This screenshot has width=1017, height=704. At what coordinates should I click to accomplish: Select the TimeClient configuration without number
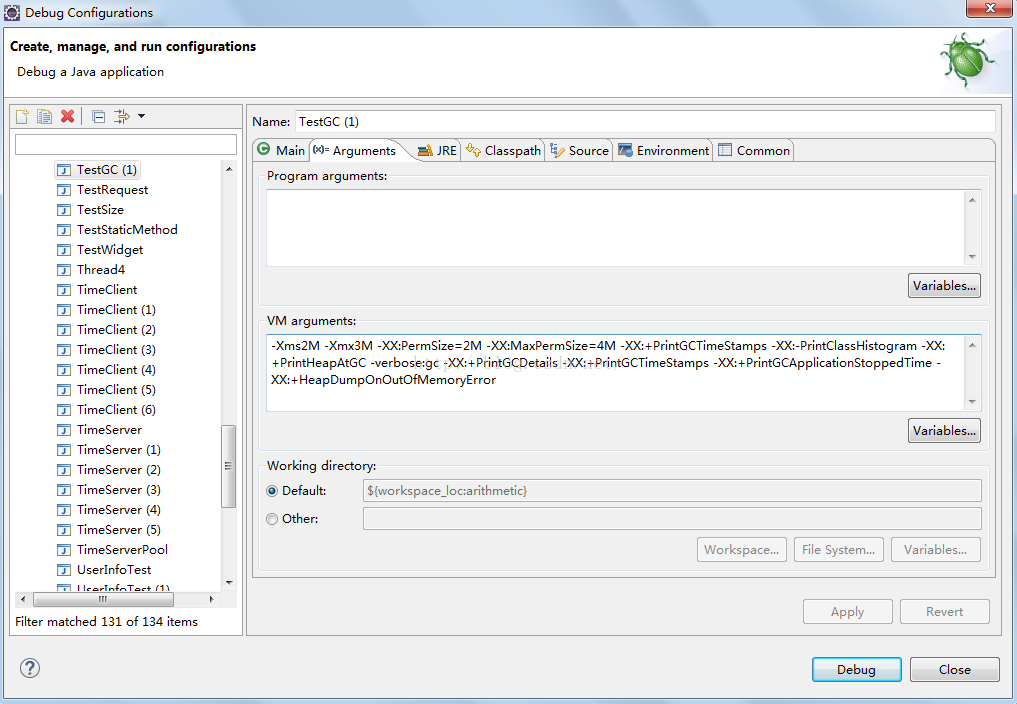click(107, 290)
